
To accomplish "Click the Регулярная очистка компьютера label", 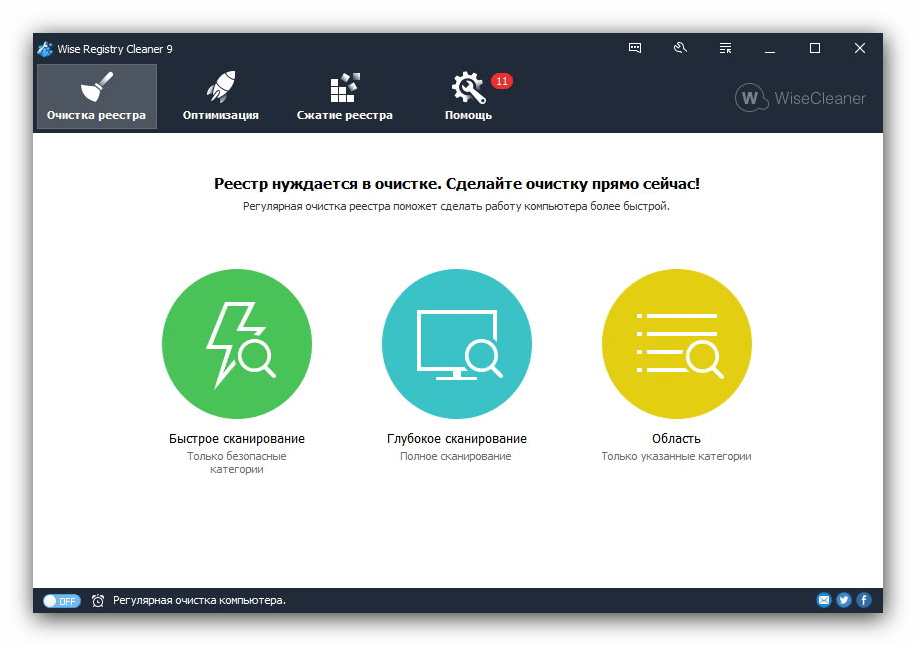I will click(198, 600).
